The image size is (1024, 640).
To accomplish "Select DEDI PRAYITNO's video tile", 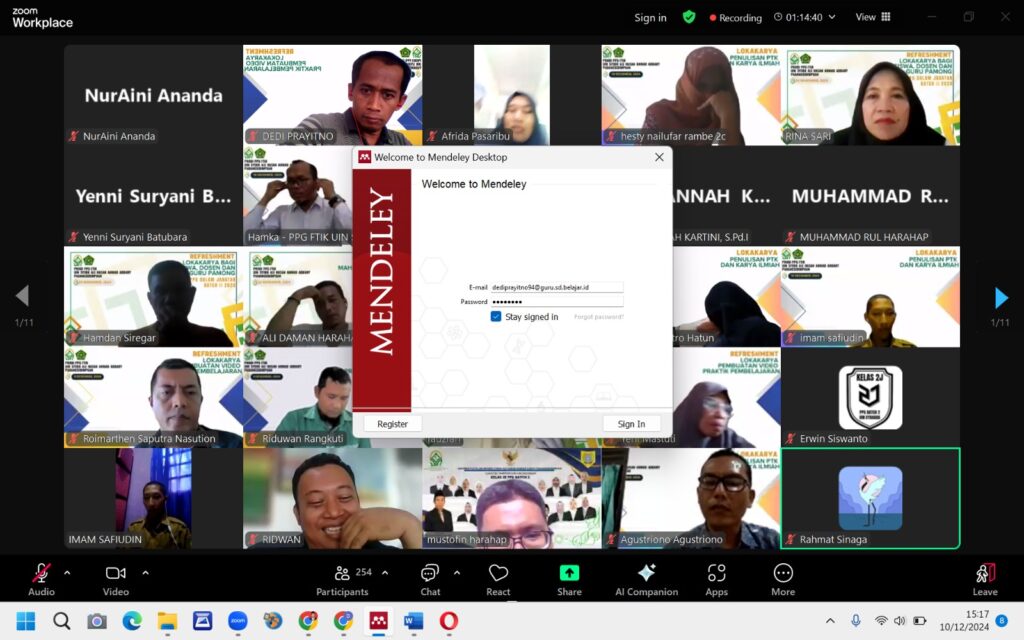I will click(x=332, y=95).
